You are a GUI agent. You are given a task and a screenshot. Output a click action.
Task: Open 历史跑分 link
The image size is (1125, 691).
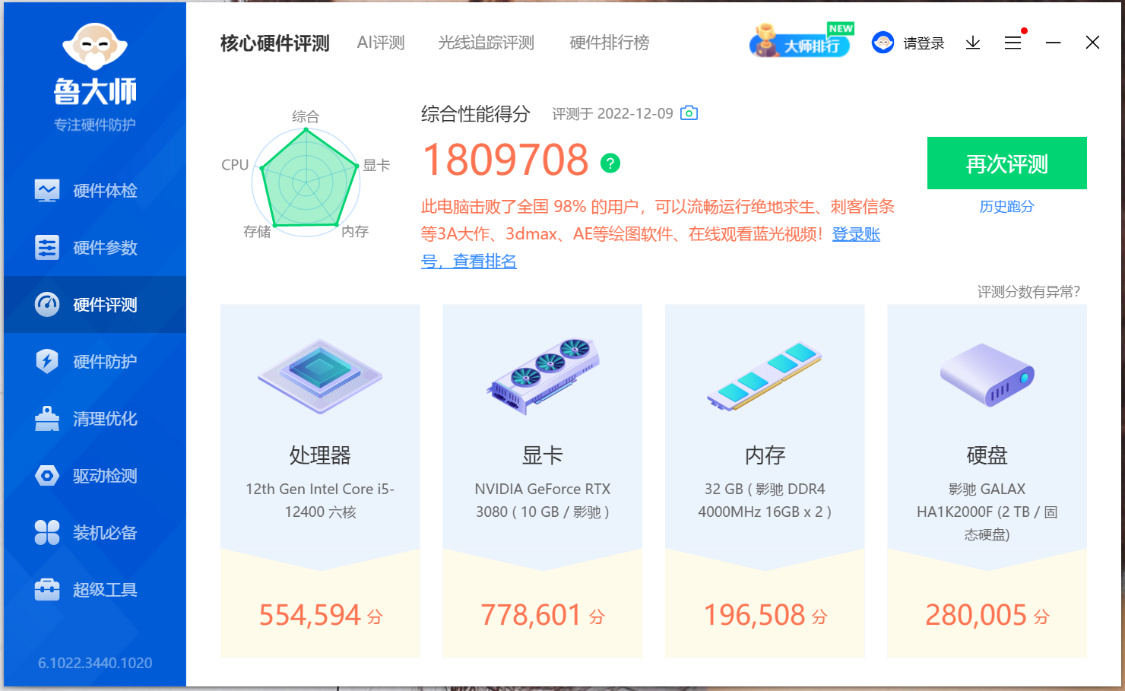(1007, 207)
